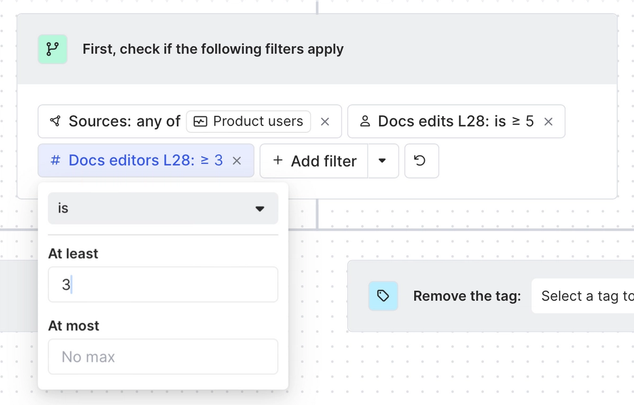Click the At least value field

(x=163, y=285)
